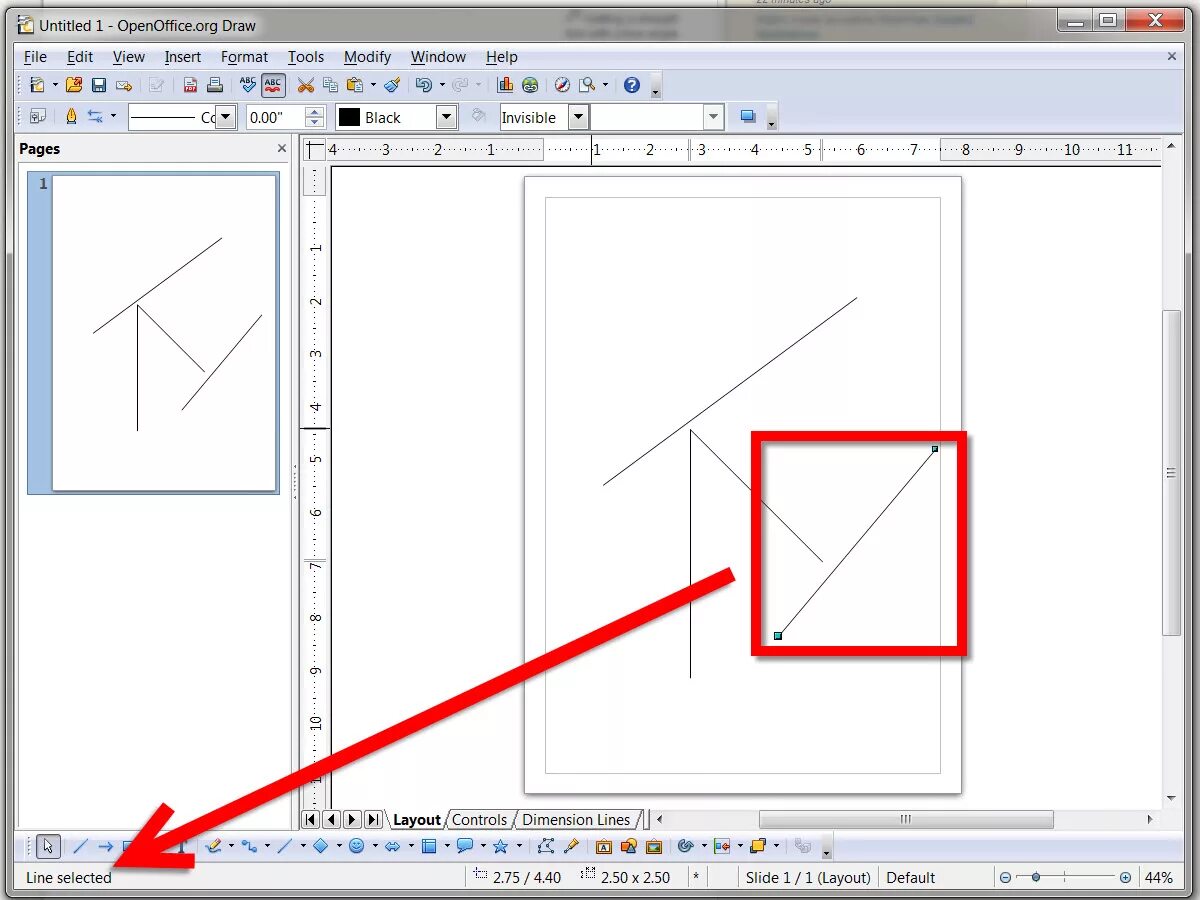The image size is (1200, 900).
Task: Expand the Stars shapes dropdown arrow
Action: click(x=519, y=846)
